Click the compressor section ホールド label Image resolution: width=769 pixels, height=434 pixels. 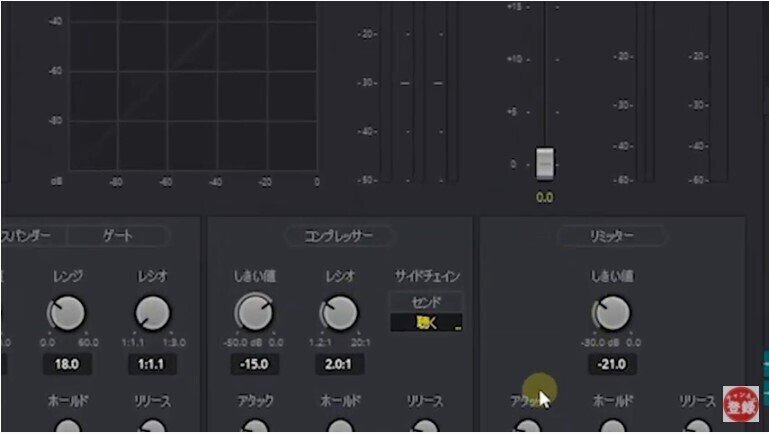(340, 401)
